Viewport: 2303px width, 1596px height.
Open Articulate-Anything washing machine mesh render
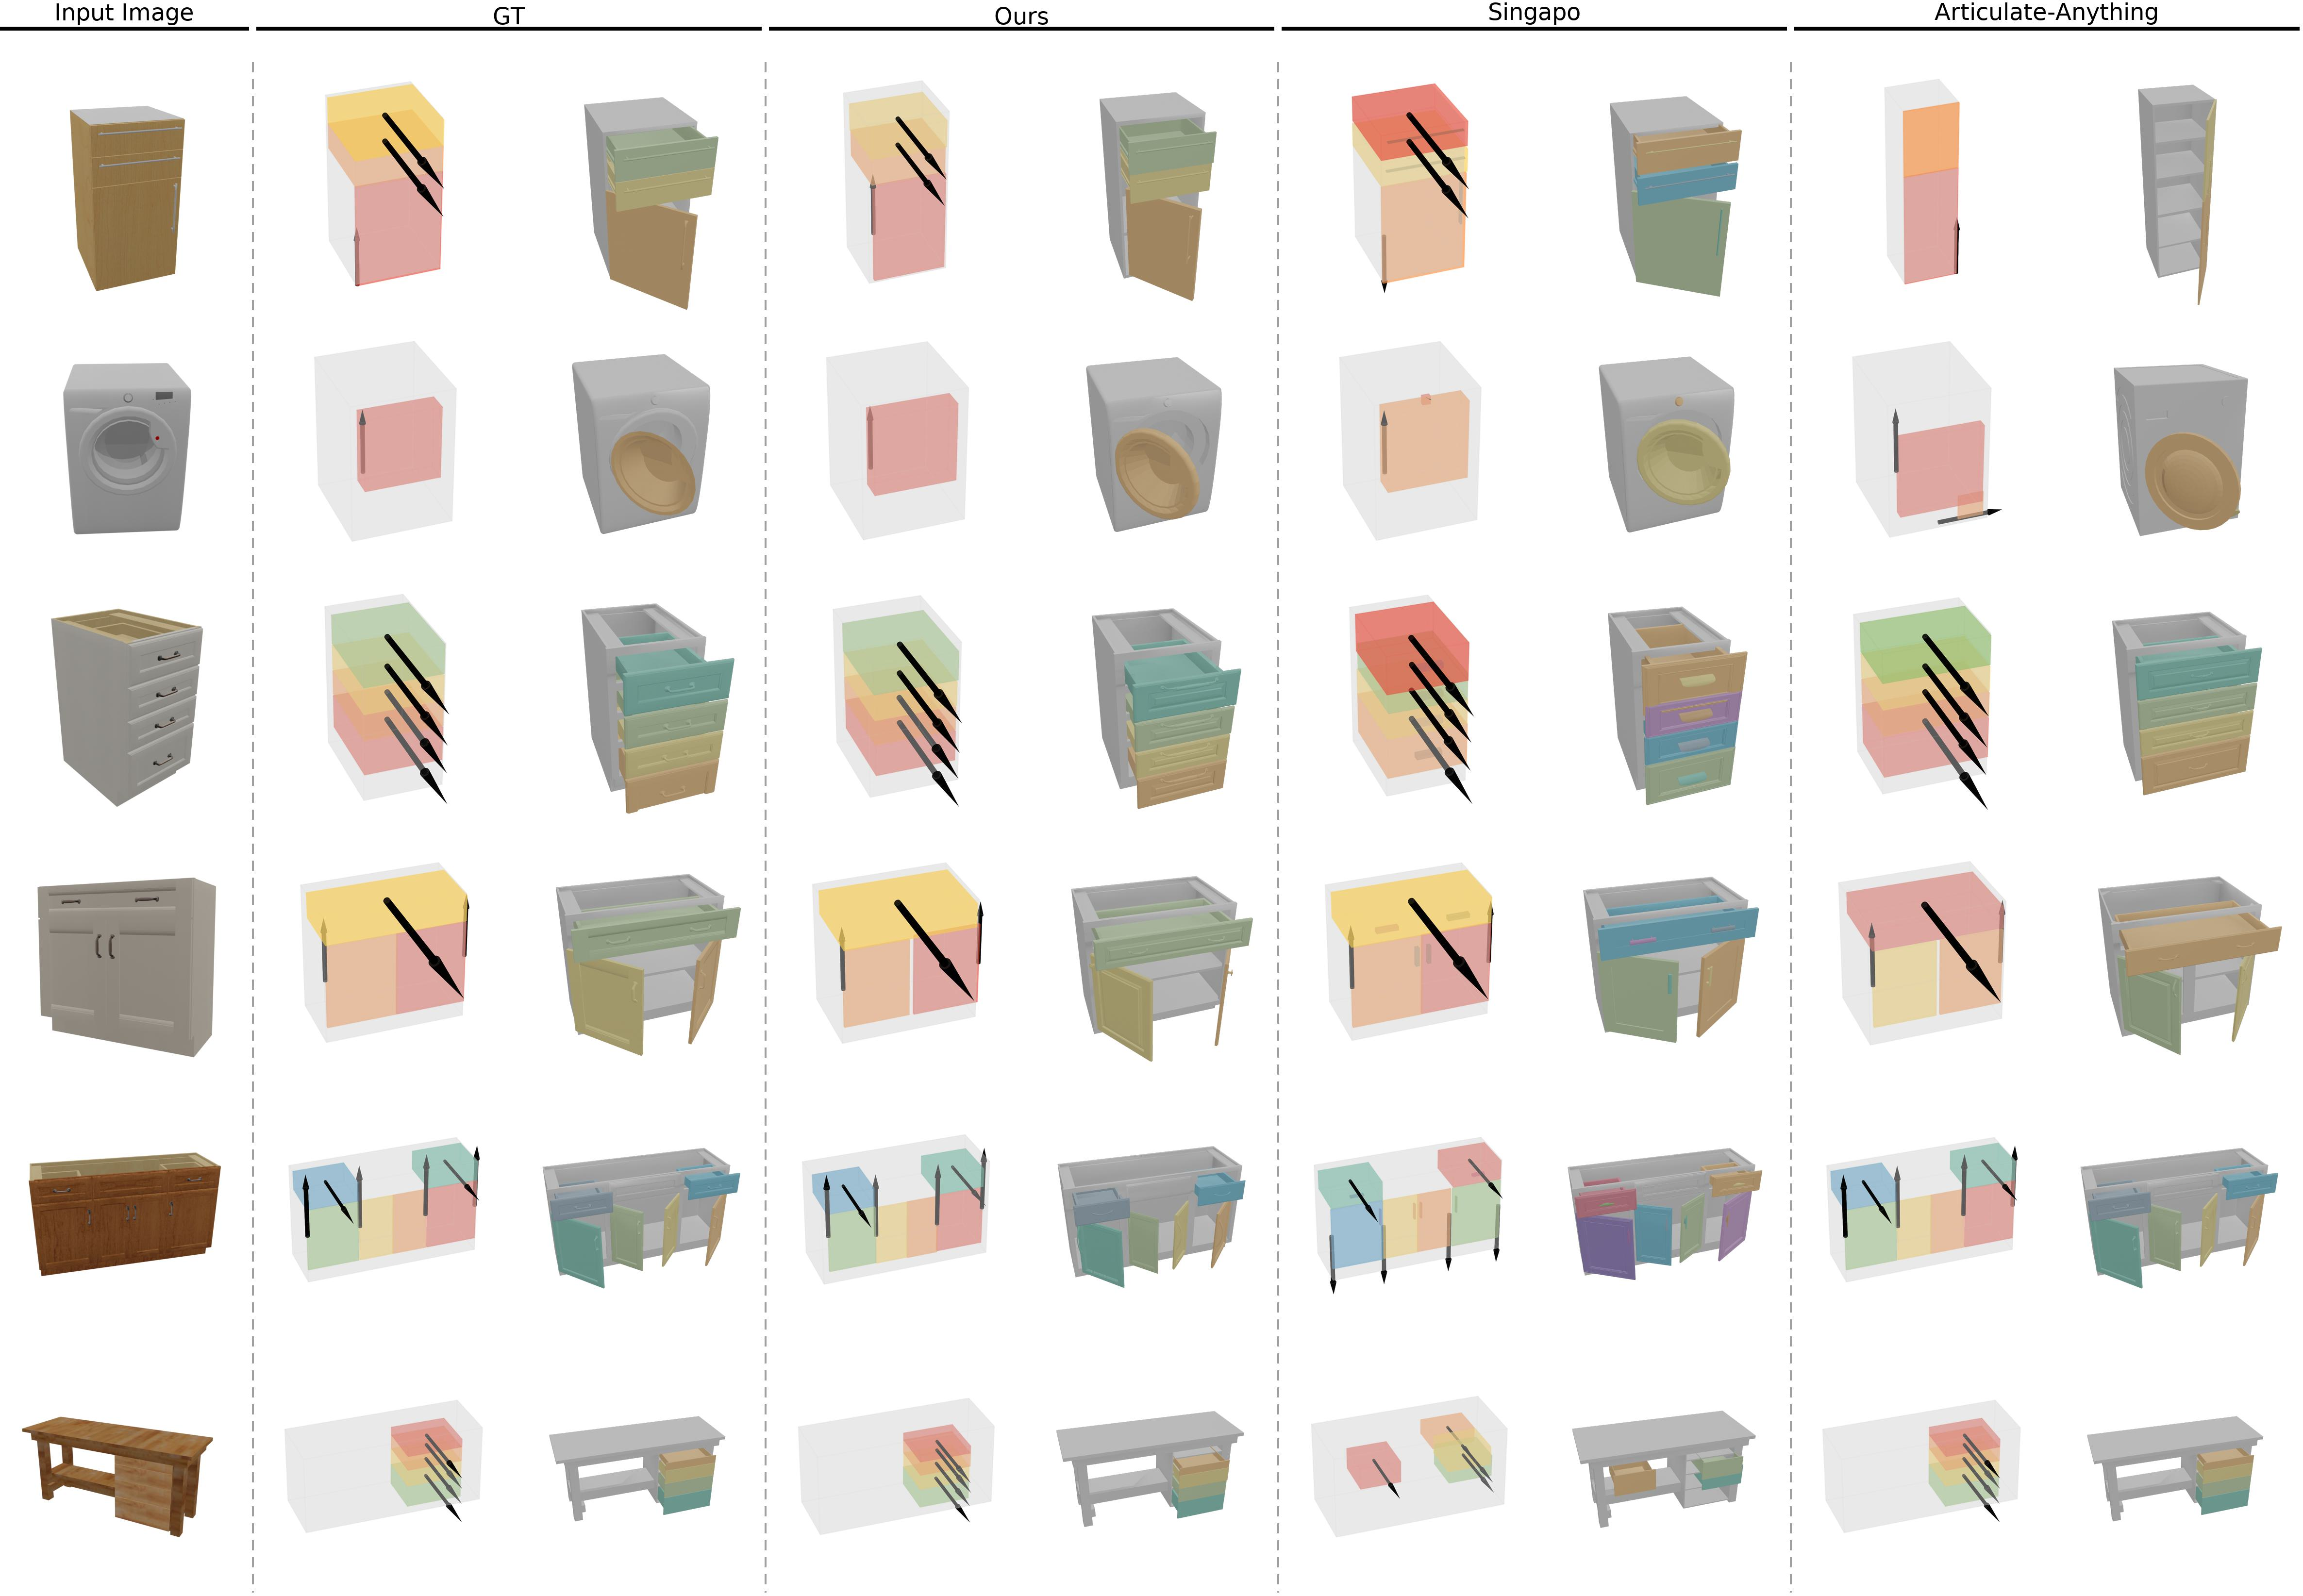pyautogui.click(x=2181, y=450)
